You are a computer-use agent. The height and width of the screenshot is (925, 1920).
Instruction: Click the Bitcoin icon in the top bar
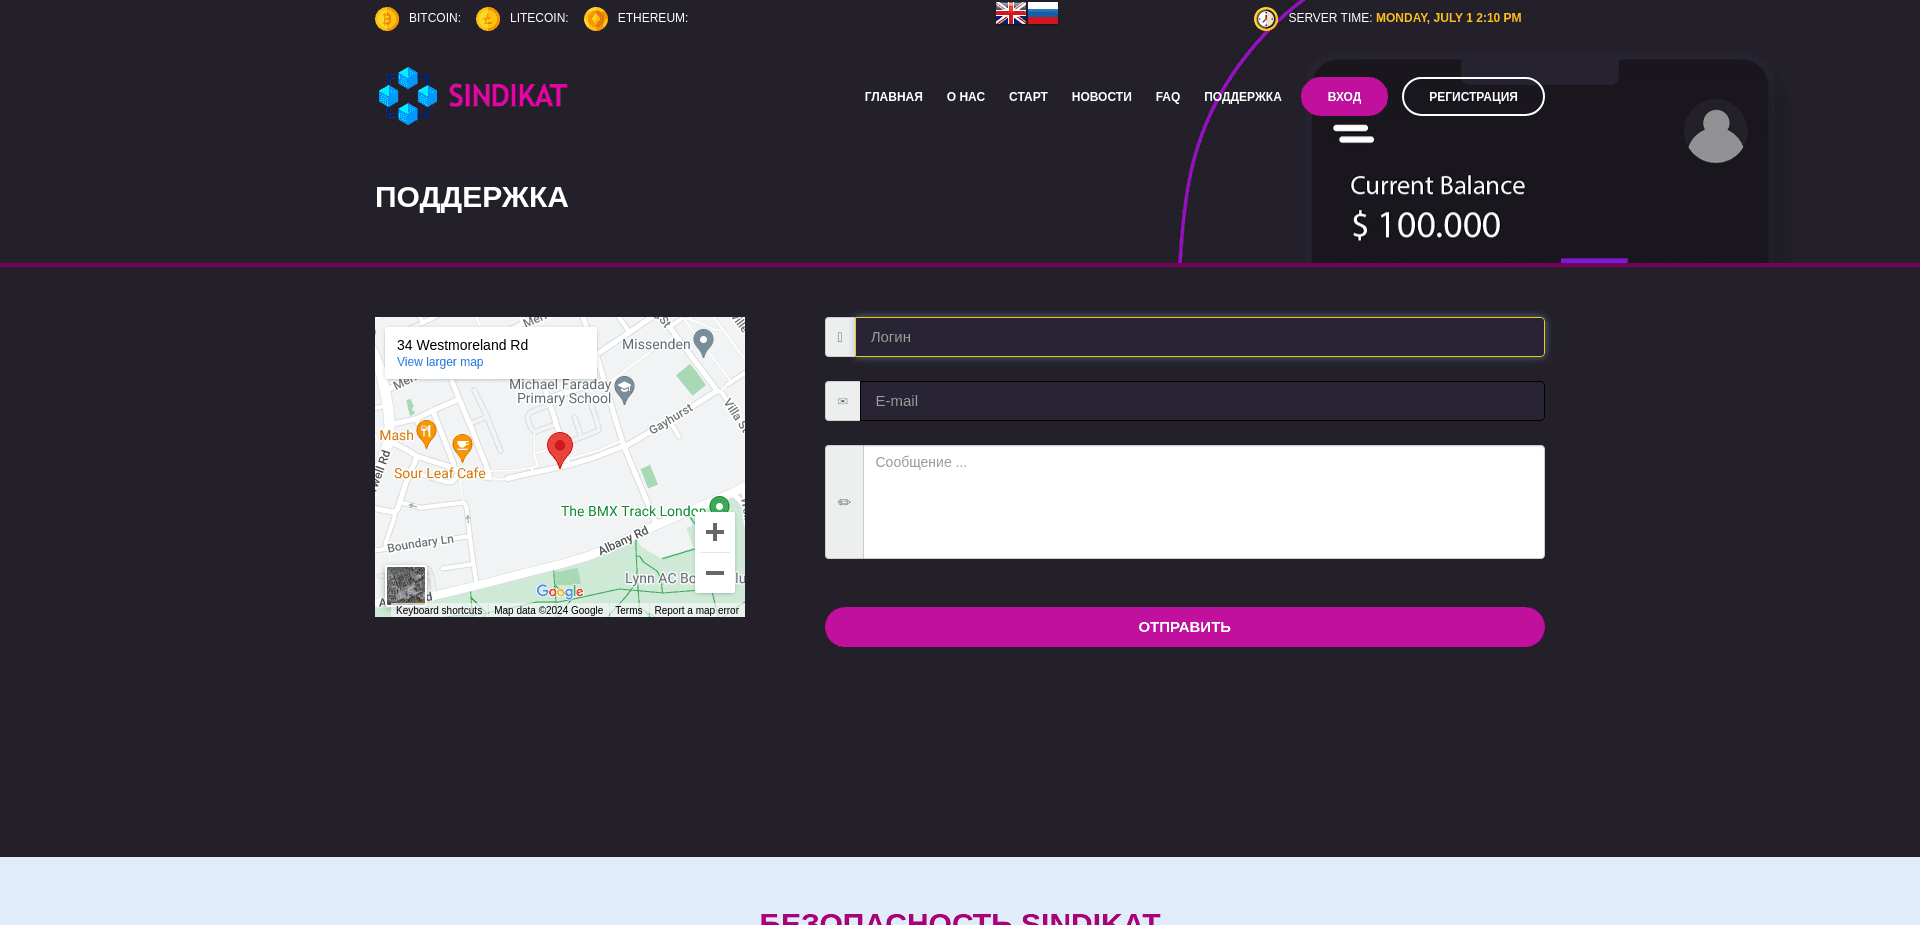[387, 18]
